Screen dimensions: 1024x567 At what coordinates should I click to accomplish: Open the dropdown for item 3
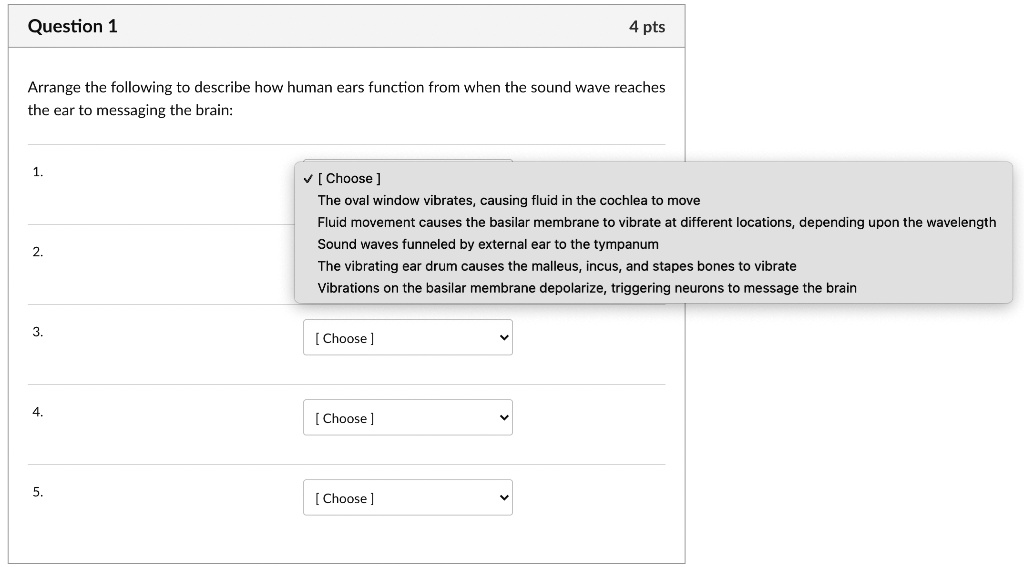coord(407,338)
